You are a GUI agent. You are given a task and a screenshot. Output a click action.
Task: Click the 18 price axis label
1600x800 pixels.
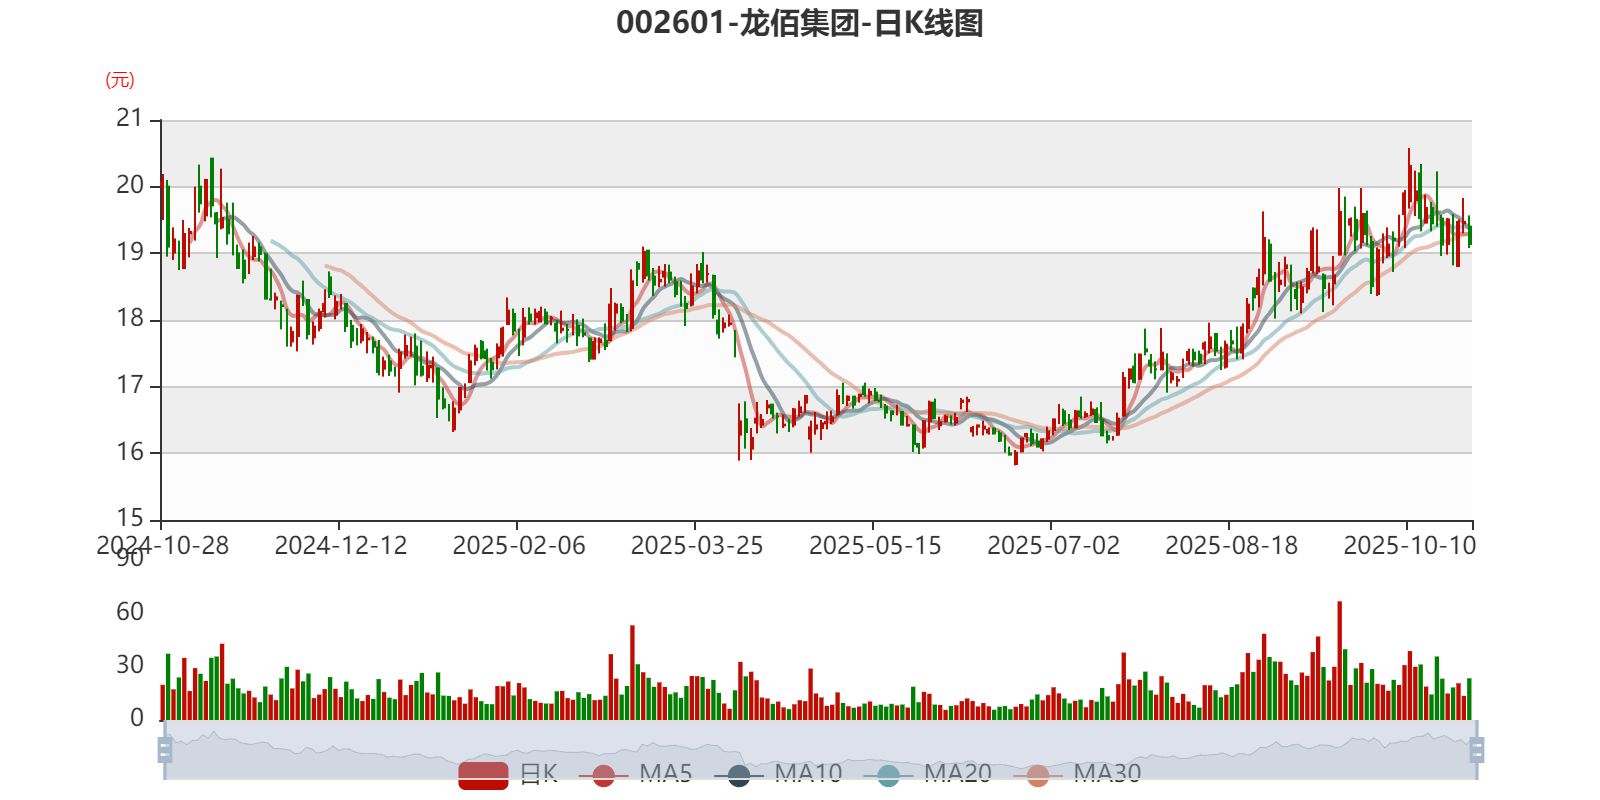(130, 319)
